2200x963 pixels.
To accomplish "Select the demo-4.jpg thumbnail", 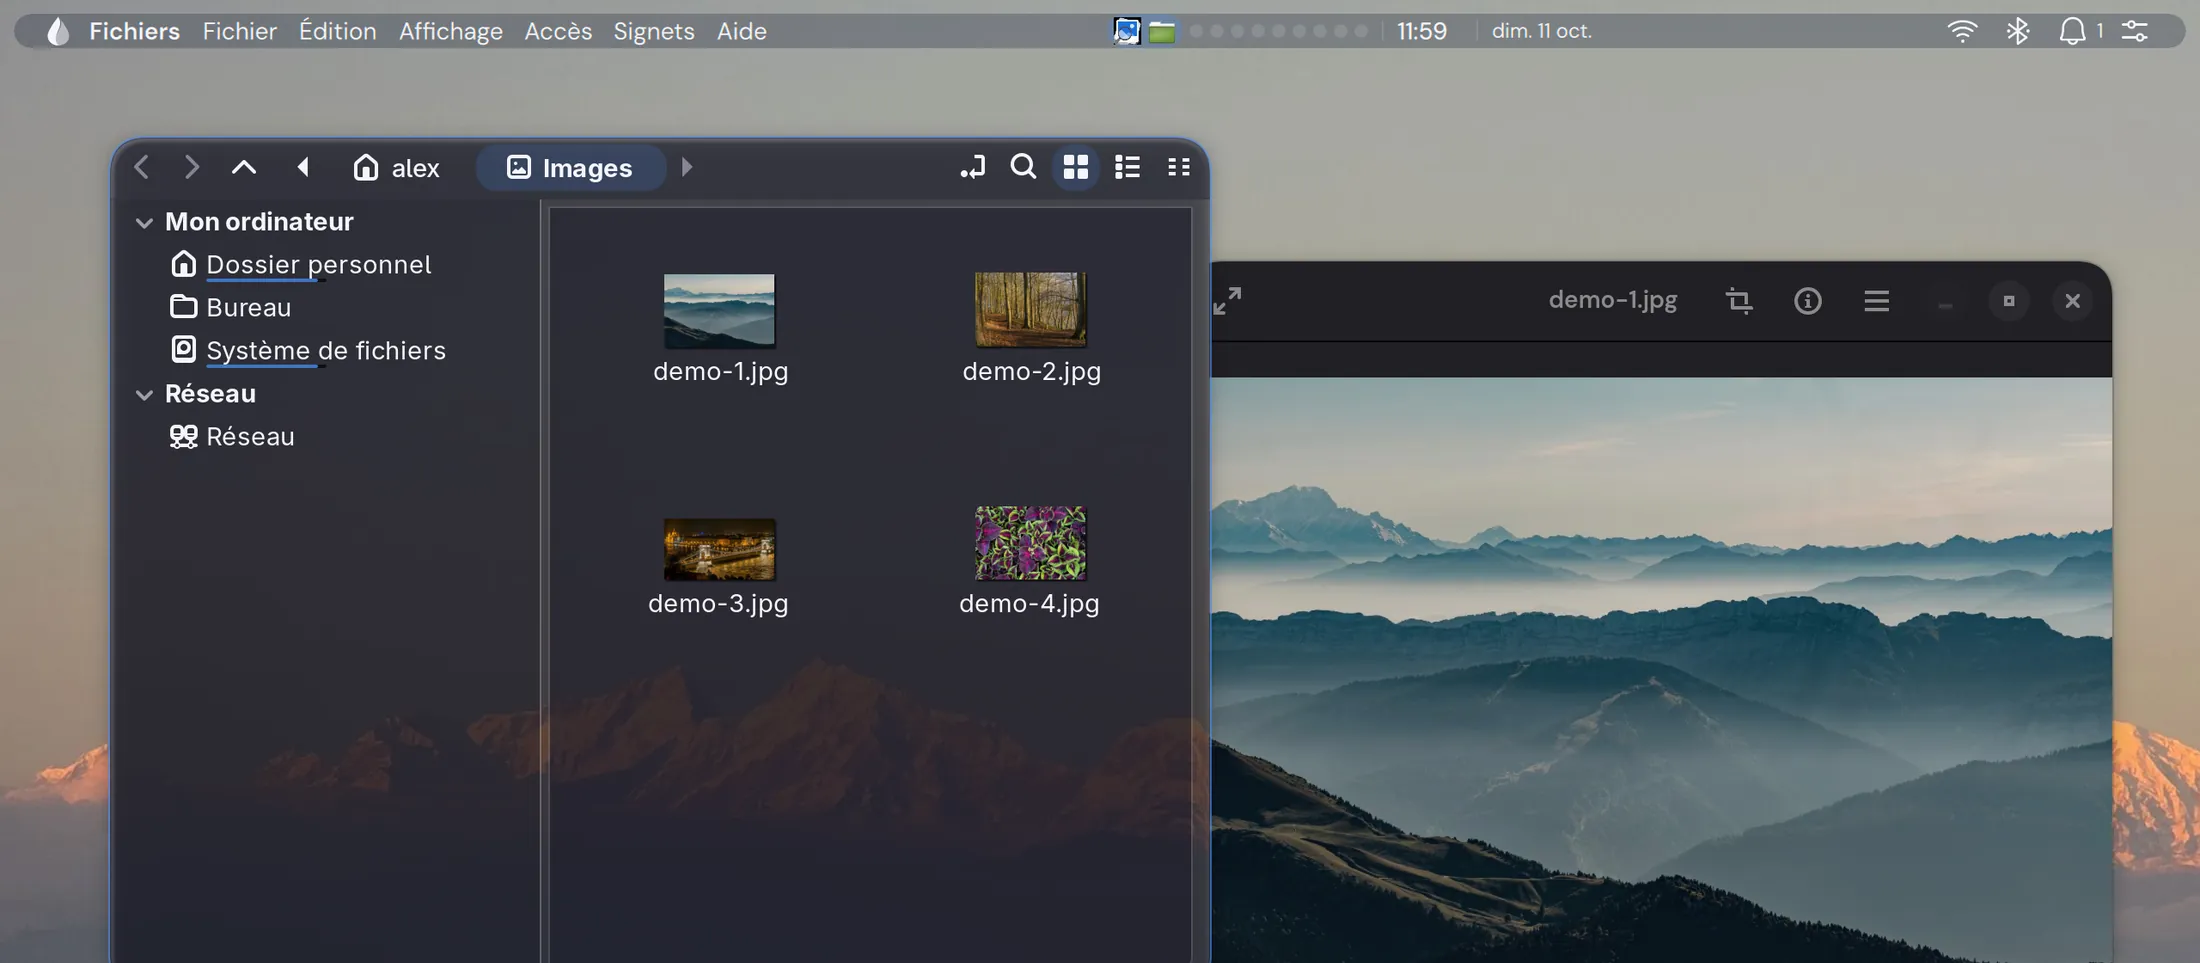I will [1031, 543].
